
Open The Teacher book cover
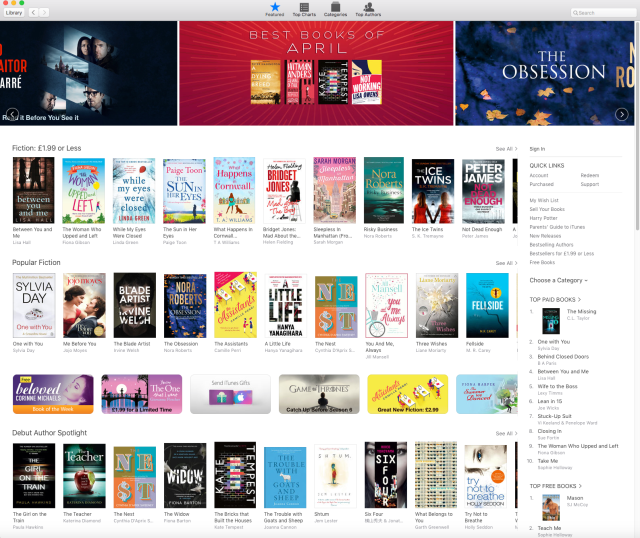[x=84, y=476]
